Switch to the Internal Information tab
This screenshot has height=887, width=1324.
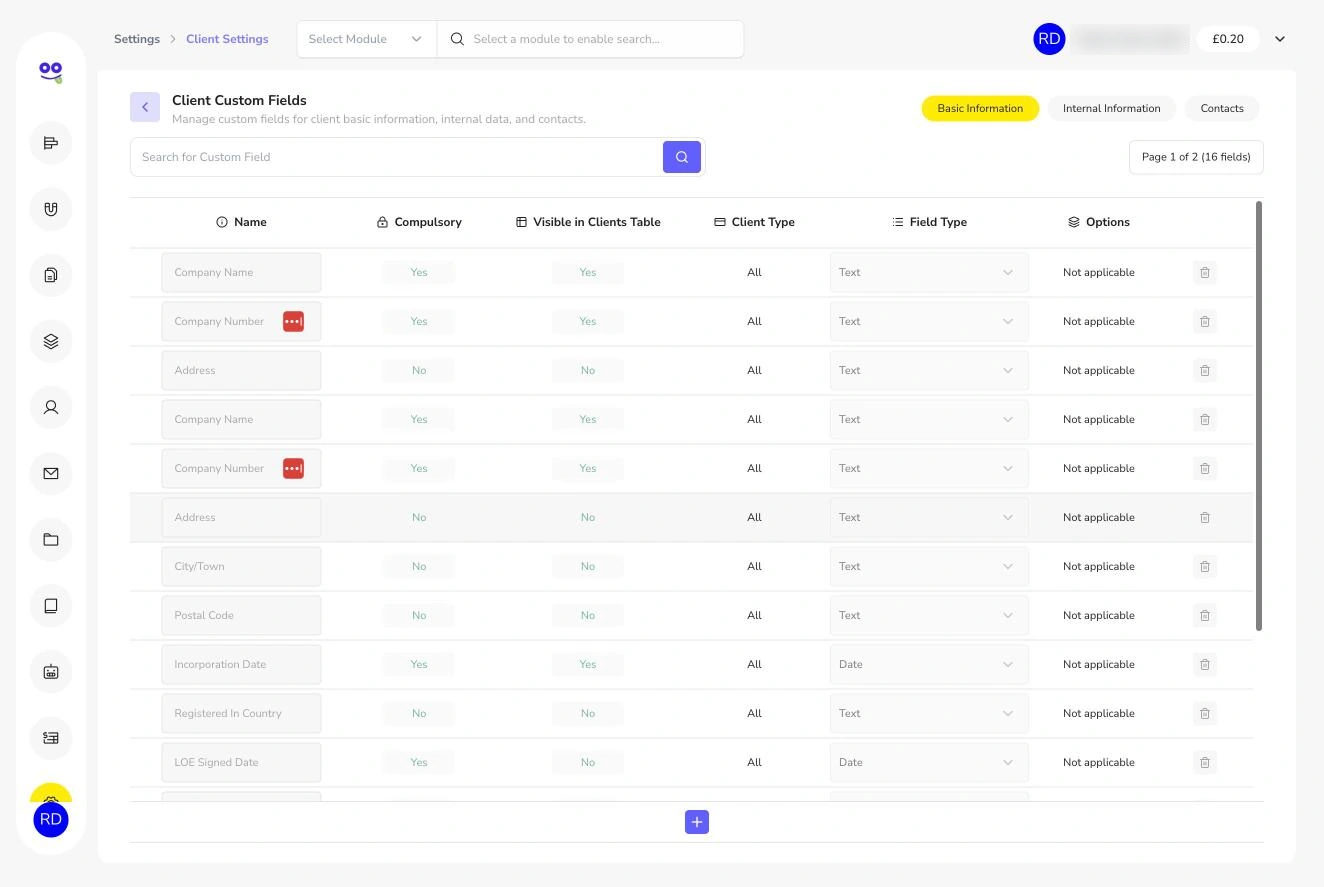1112,108
